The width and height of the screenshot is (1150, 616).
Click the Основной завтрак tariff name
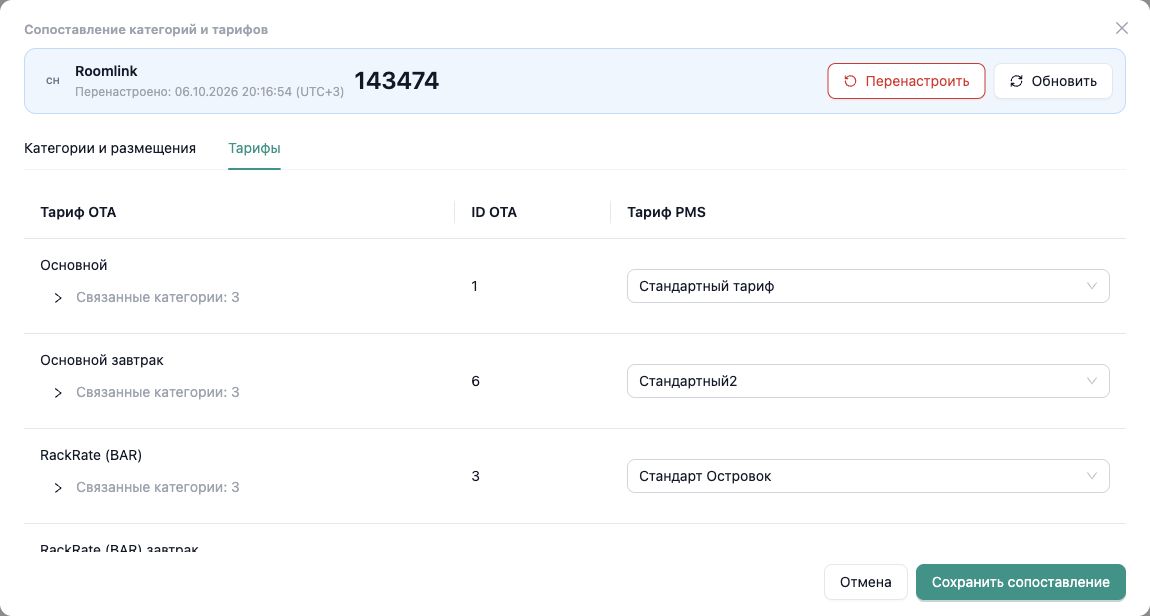pos(102,360)
